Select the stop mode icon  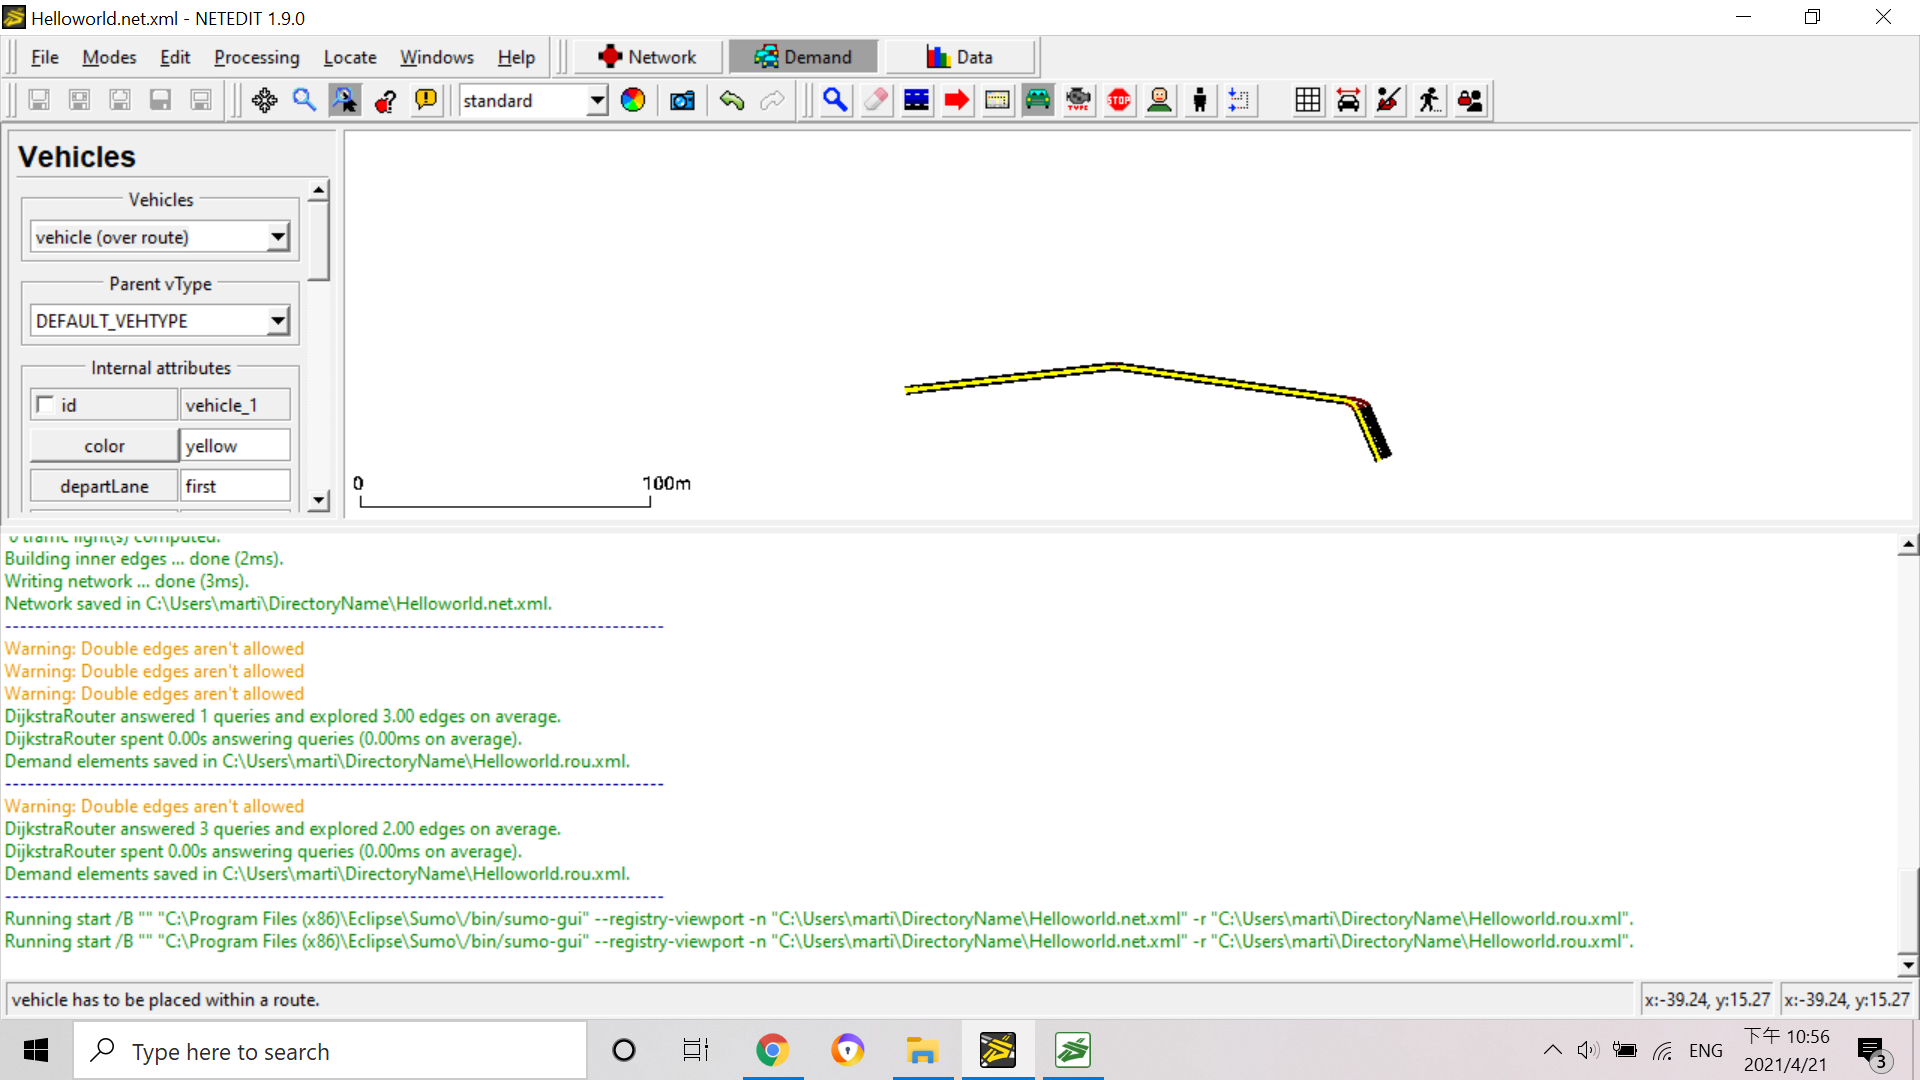click(1119, 100)
